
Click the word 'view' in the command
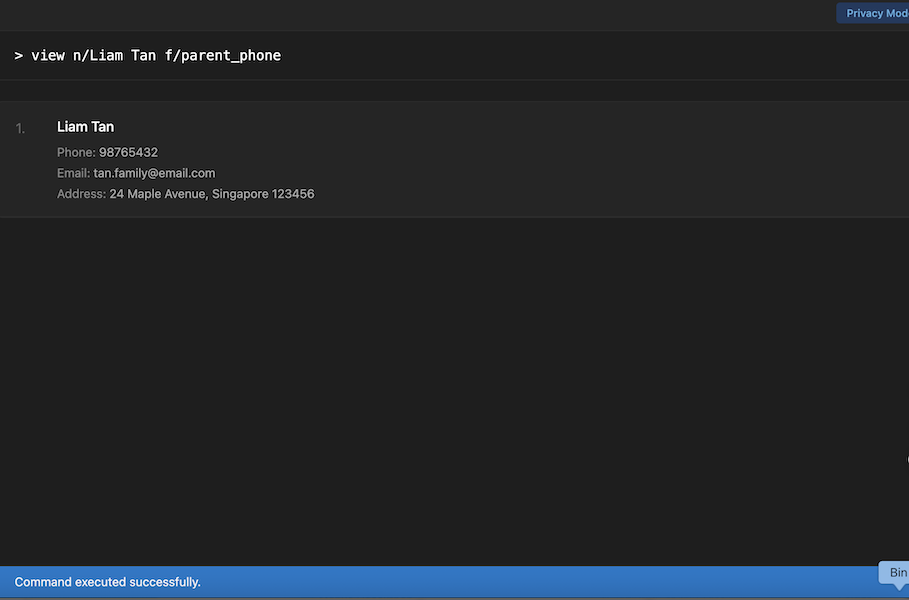(x=48, y=56)
